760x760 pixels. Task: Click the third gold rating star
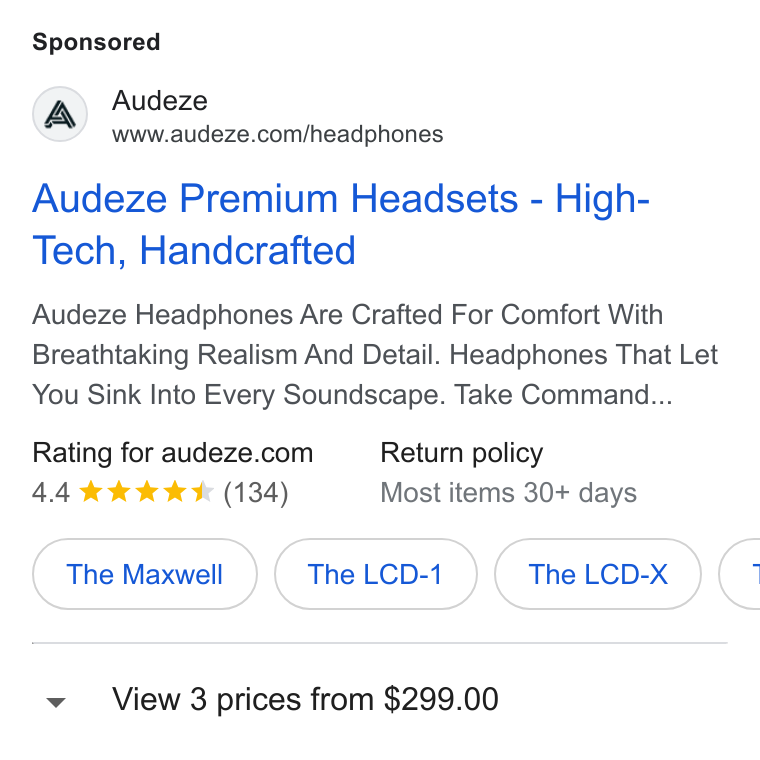click(x=147, y=492)
